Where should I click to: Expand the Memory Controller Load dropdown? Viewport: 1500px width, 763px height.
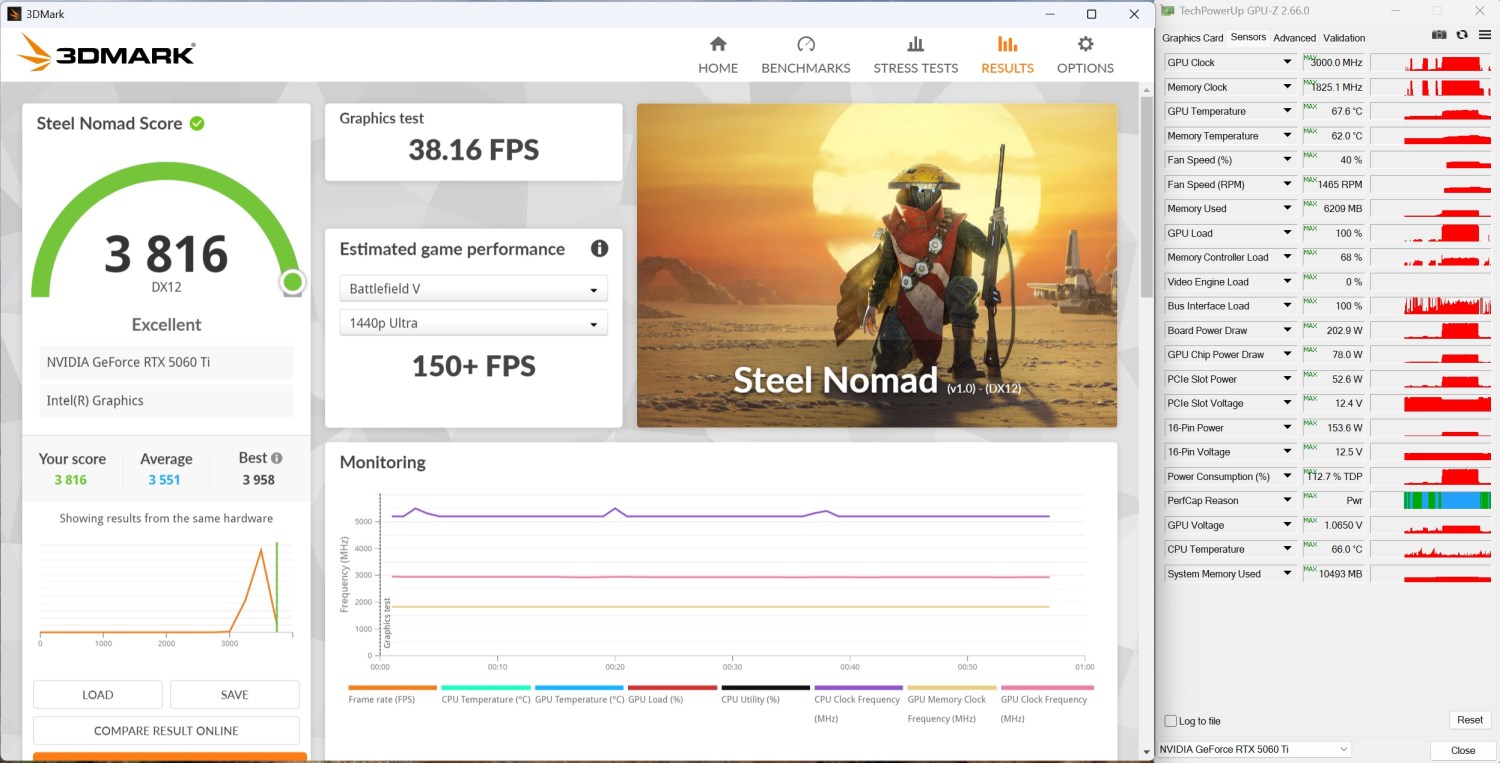tap(1287, 257)
